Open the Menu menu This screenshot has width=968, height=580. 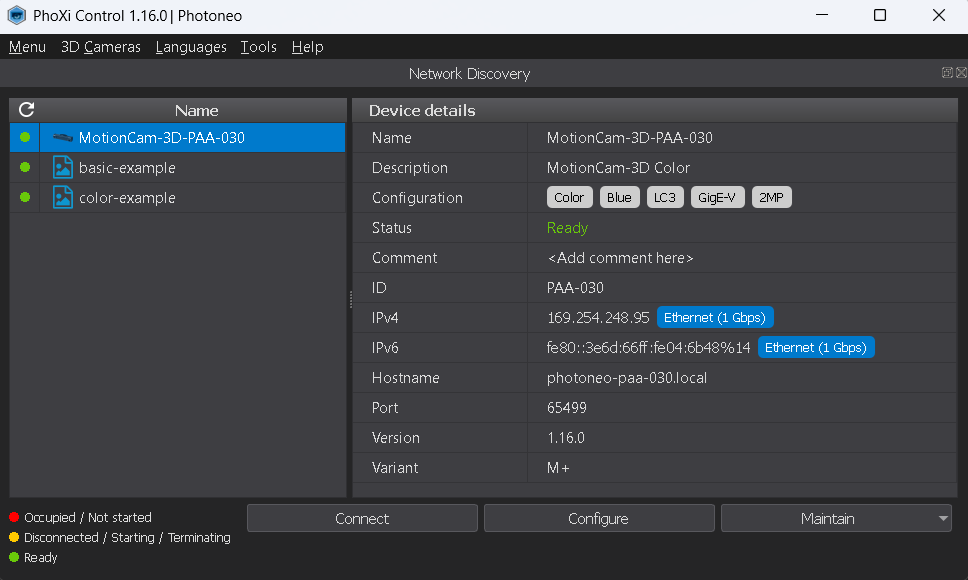point(27,47)
